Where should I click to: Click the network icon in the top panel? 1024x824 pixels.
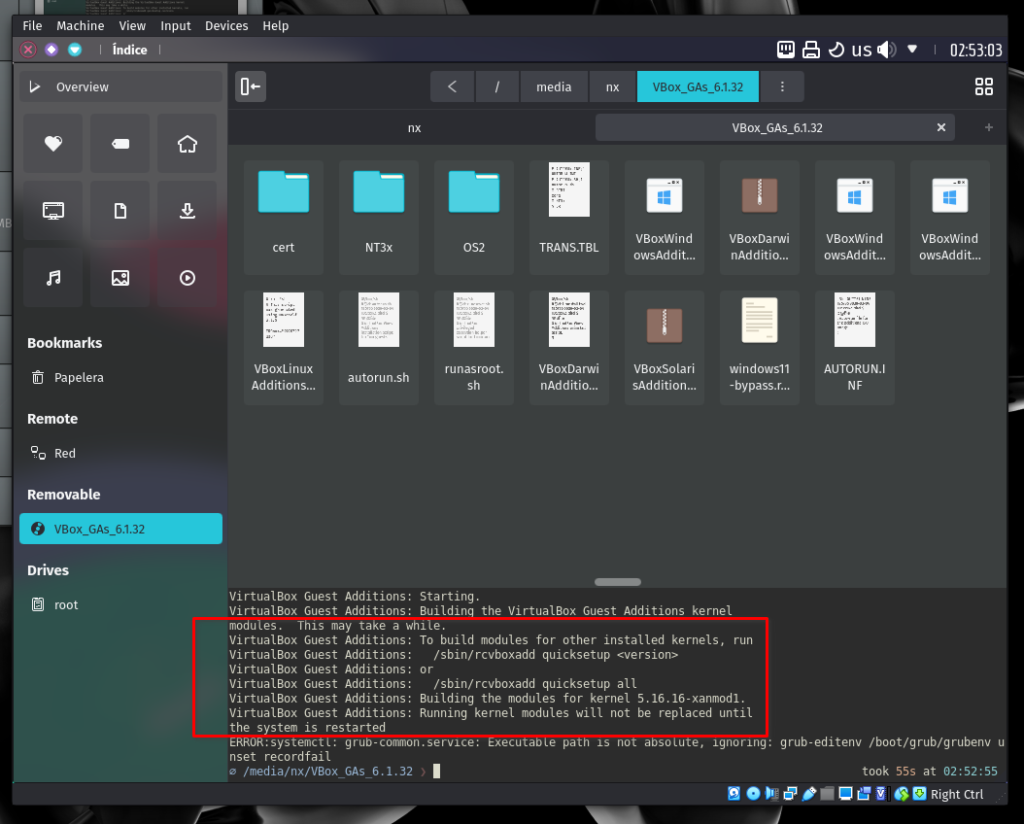coord(786,50)
